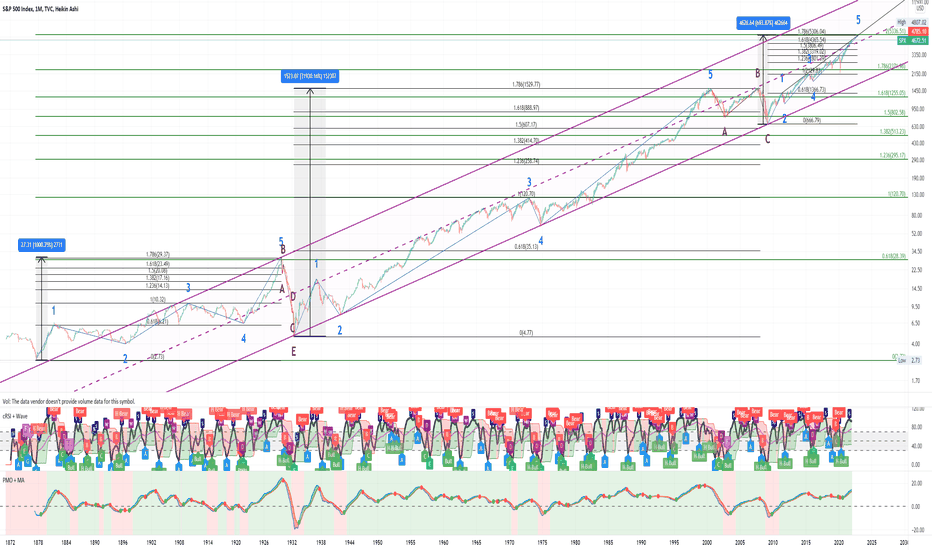This screenshot has height=550, width=932.
Task: Select the Low 2.73 price label
Action: point(911,360)
